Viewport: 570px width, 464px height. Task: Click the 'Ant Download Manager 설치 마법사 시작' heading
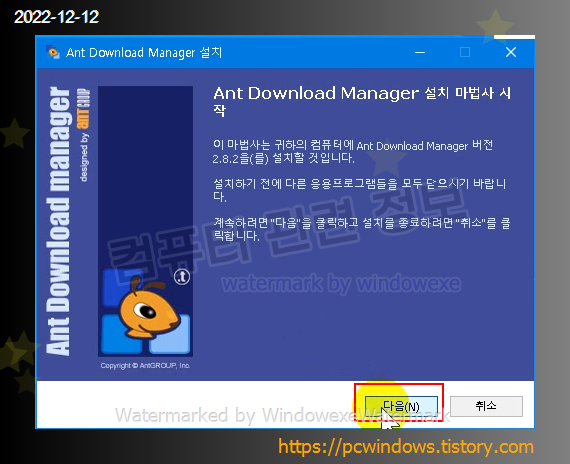tap(362, 101)
